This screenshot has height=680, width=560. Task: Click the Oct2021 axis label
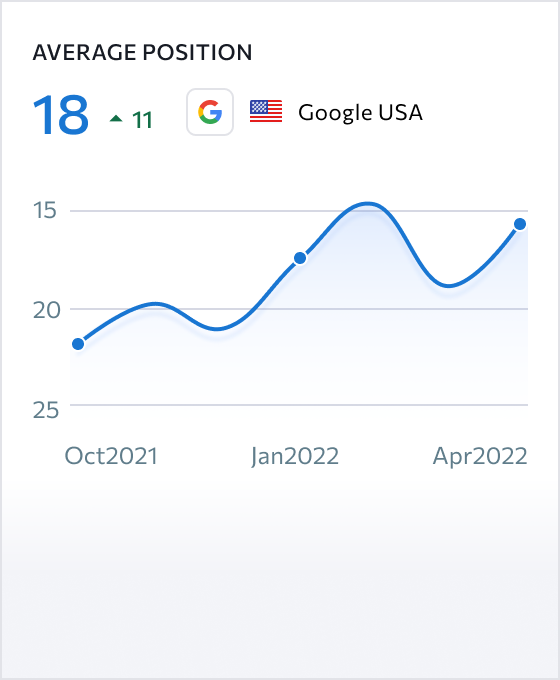pyautogui.click(x=111, y=456)
